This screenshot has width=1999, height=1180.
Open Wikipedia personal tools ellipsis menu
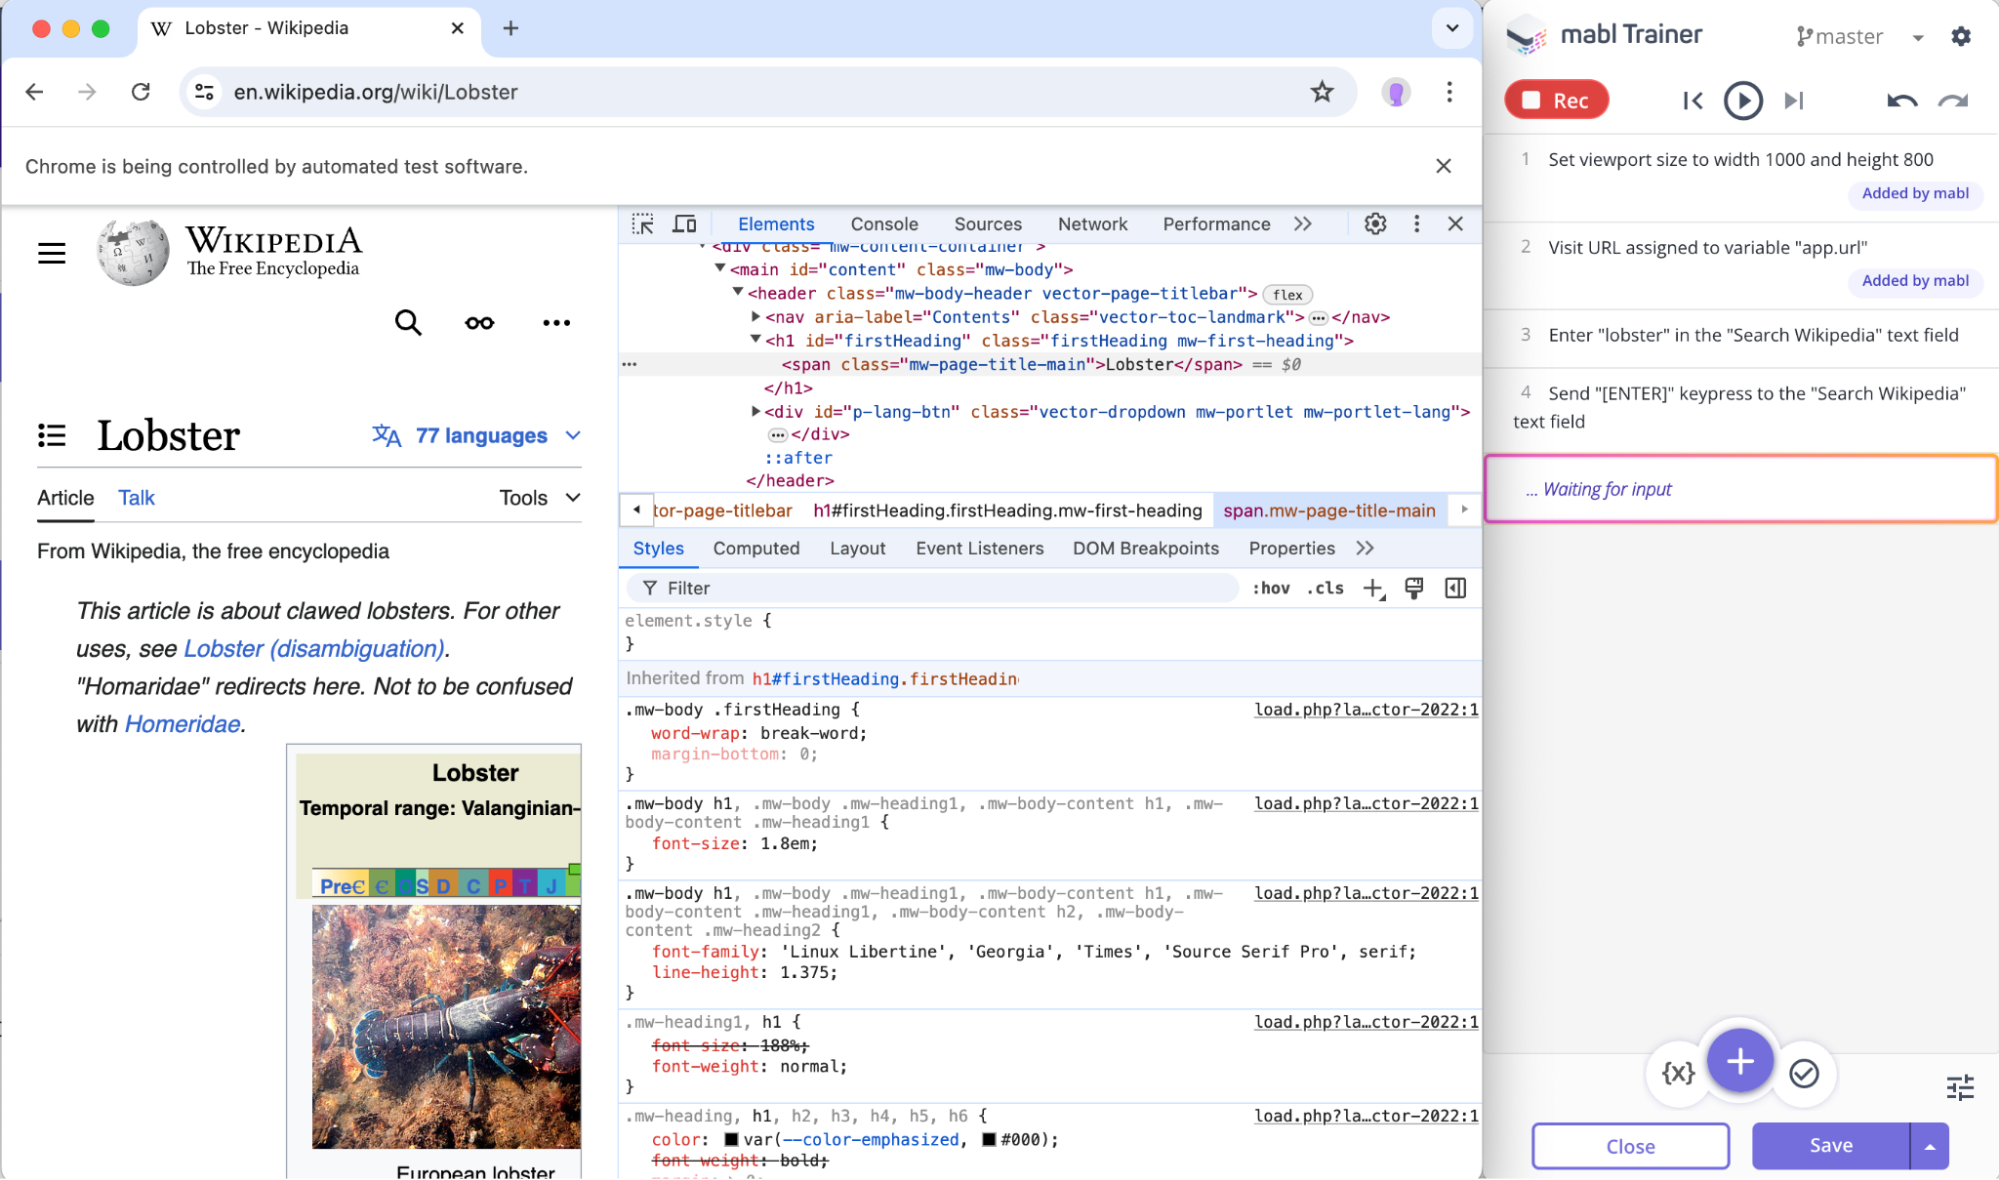point(556,322)
